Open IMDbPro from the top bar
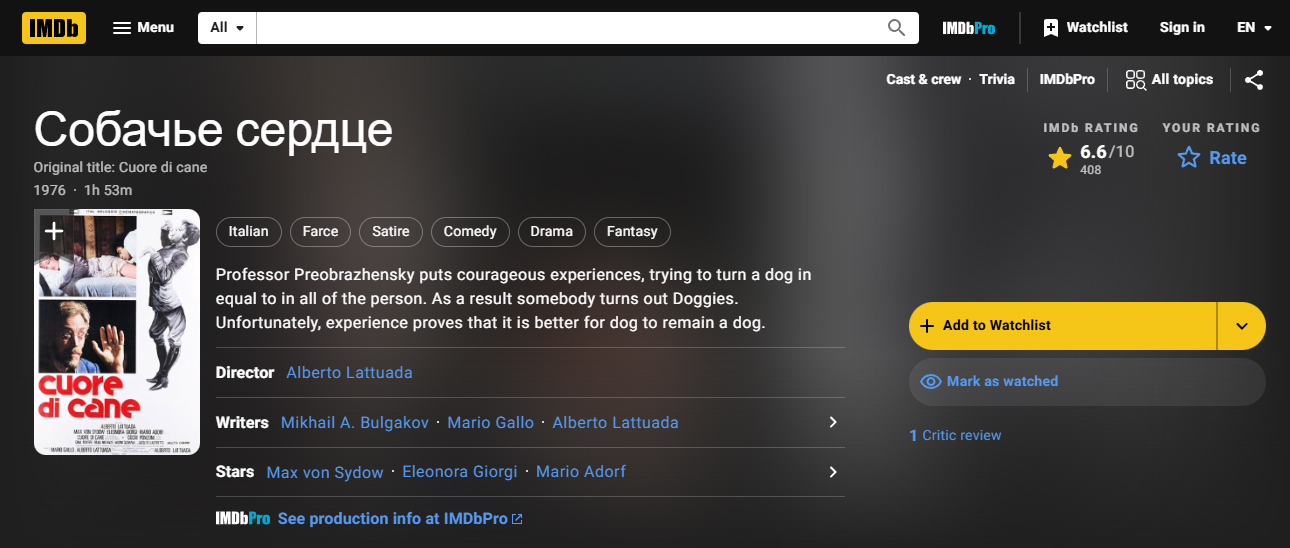 click(x=969, y=28)
